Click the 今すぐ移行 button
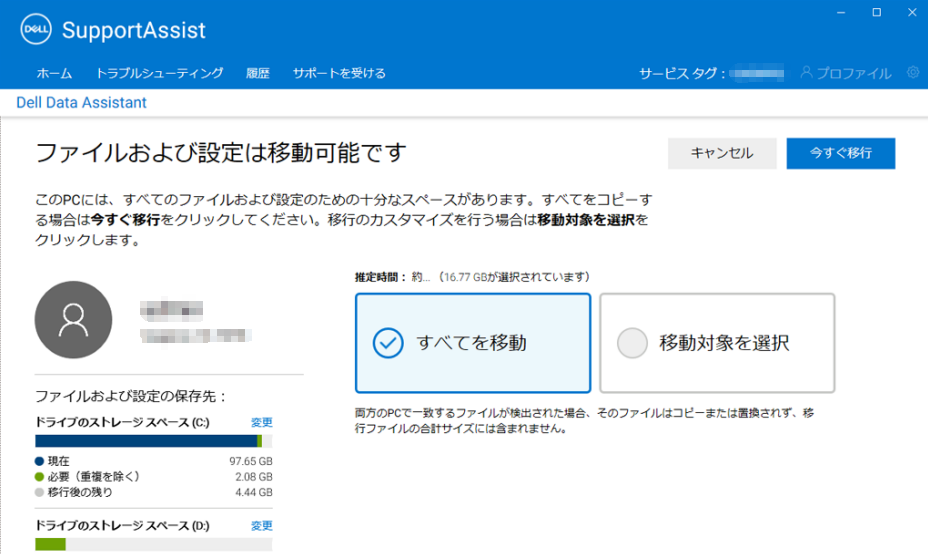 (840, 153)
